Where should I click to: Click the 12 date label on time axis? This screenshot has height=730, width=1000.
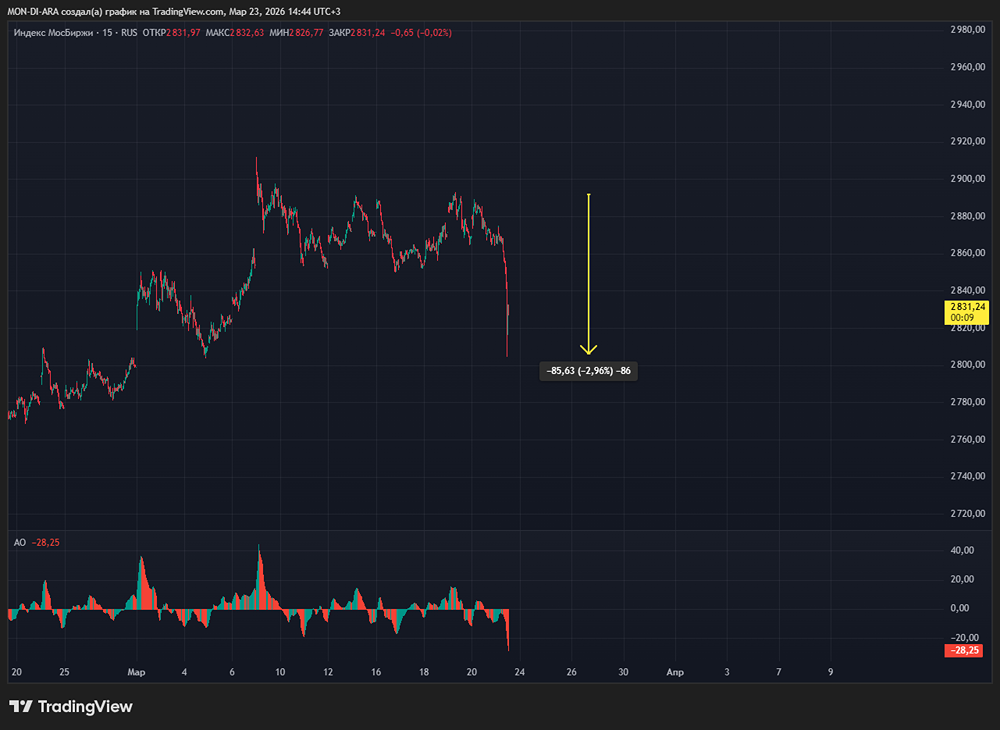pos(328,672)
